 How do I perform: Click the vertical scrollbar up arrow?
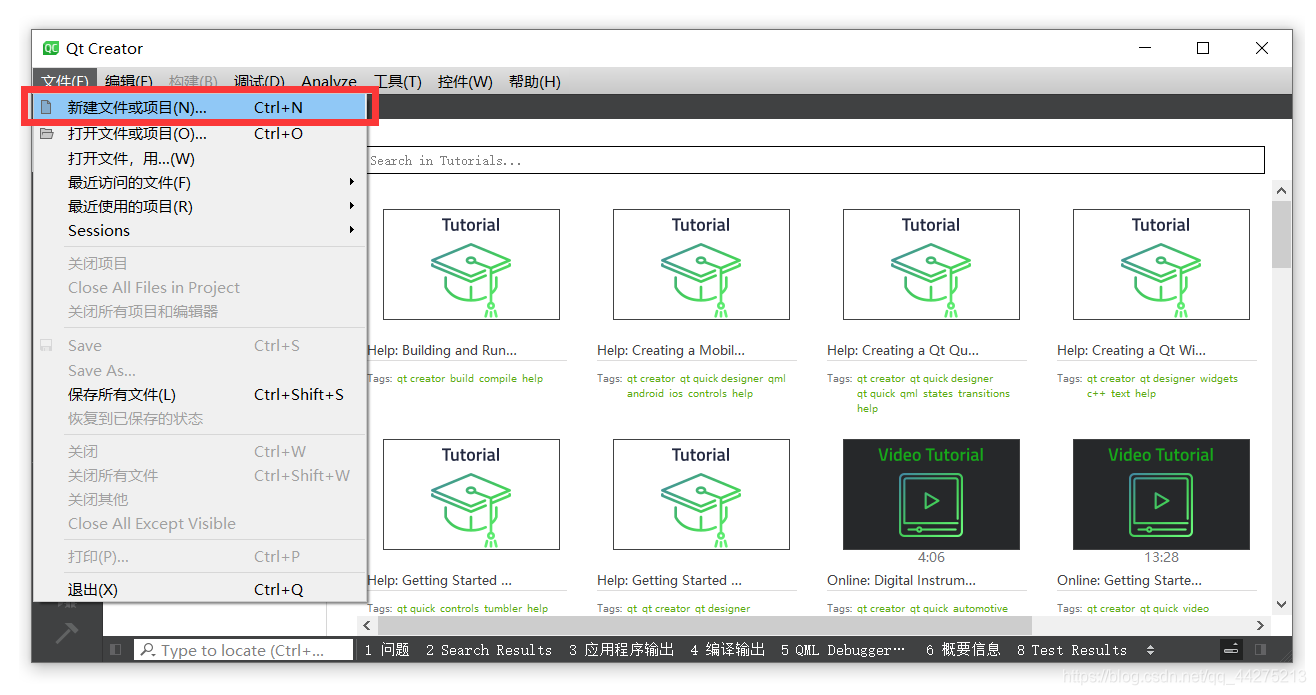tap(1282, 190)
